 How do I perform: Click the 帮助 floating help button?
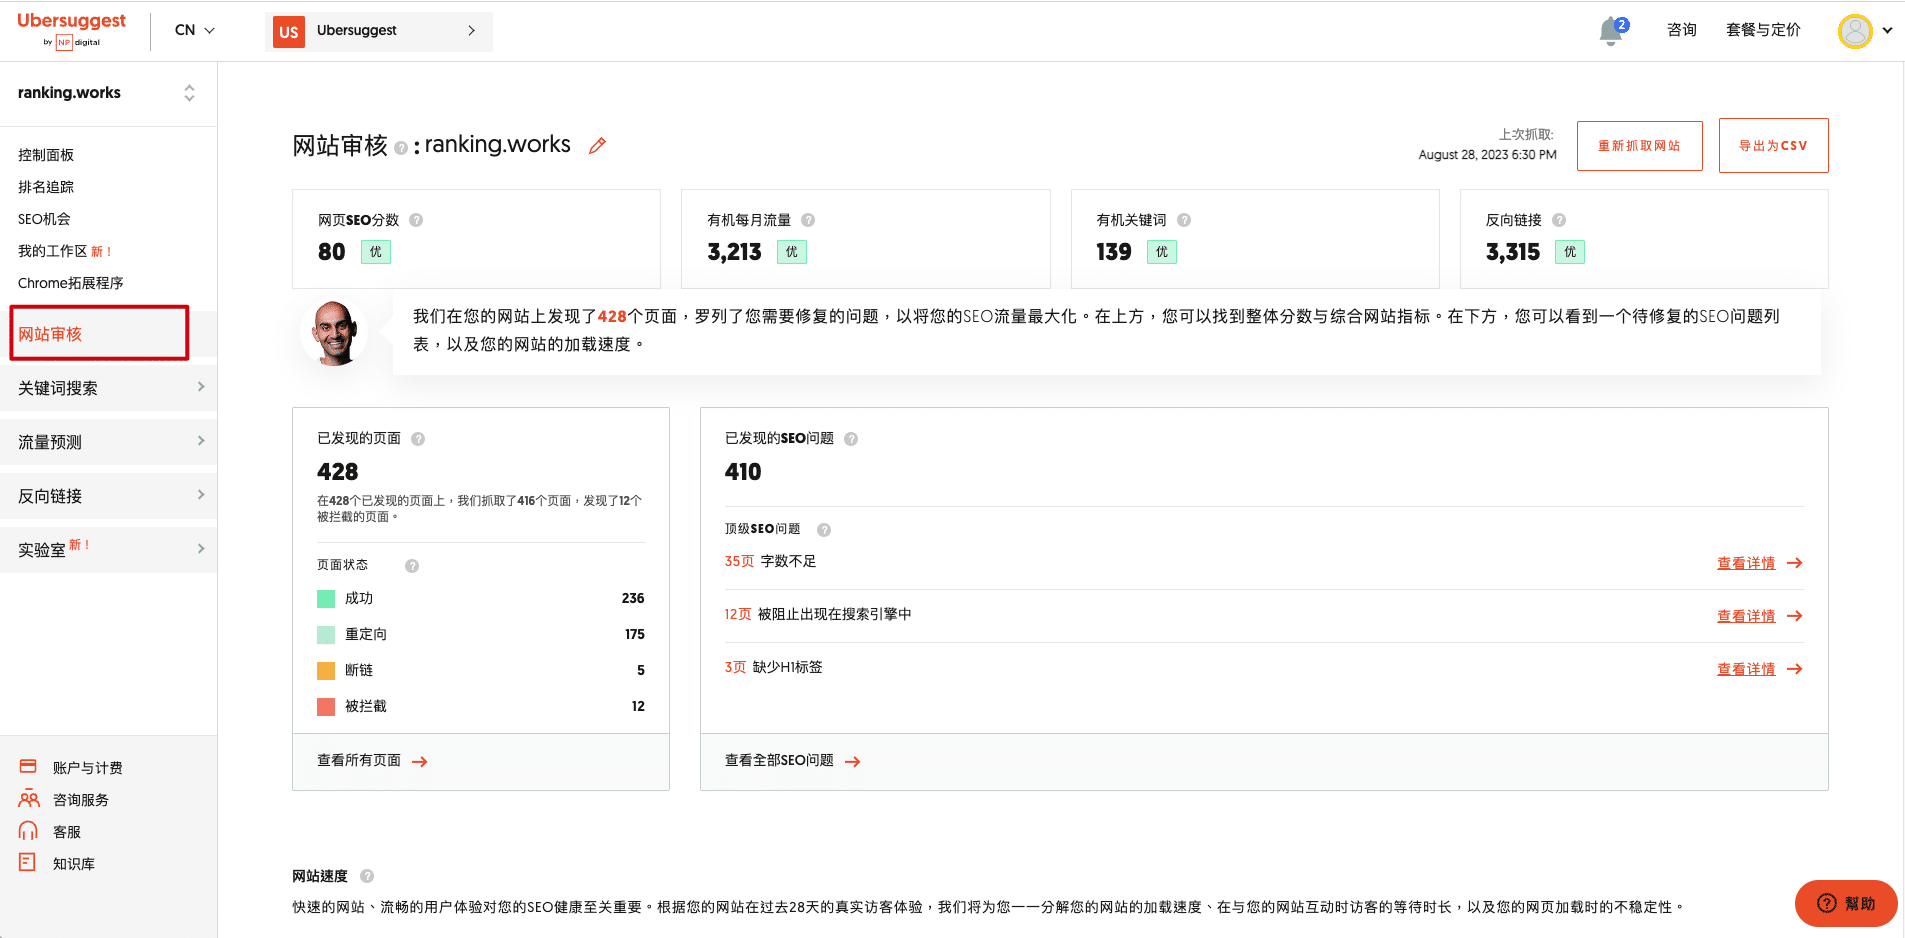1845,903
